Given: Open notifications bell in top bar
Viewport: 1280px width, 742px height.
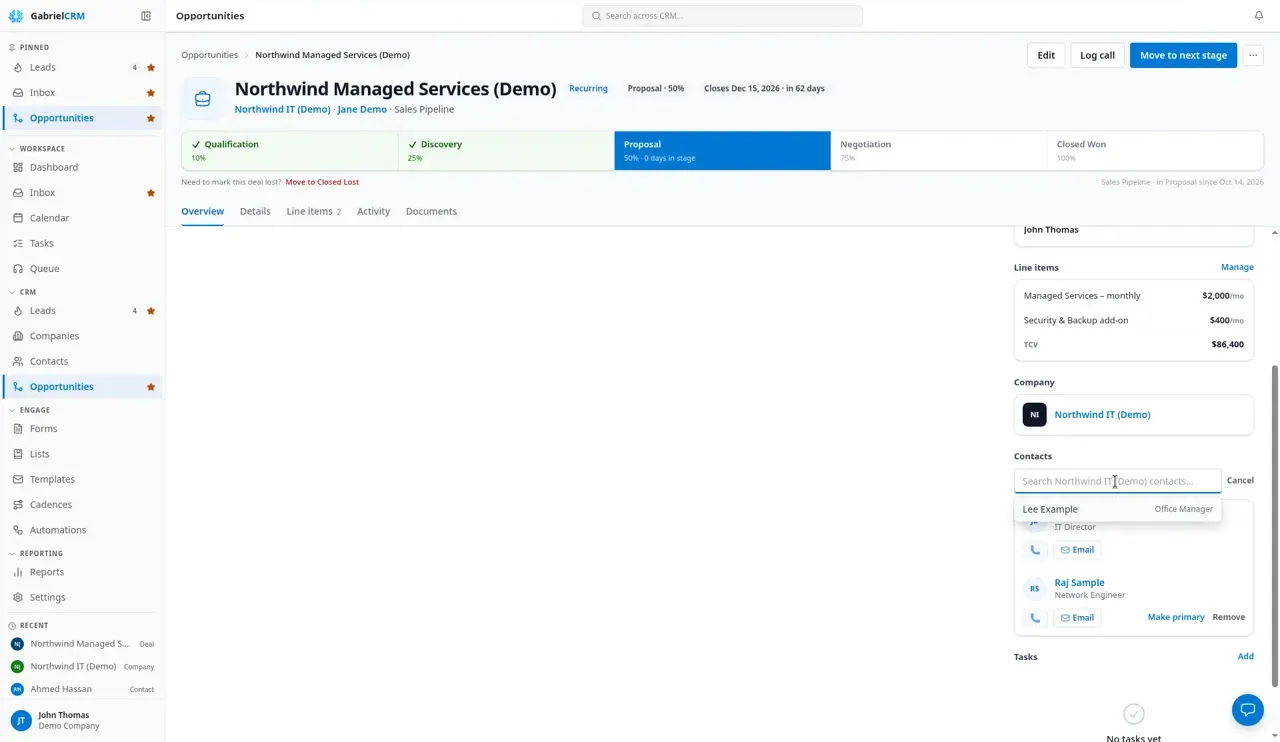Looking at the screenshot, I should point(1259,16).
